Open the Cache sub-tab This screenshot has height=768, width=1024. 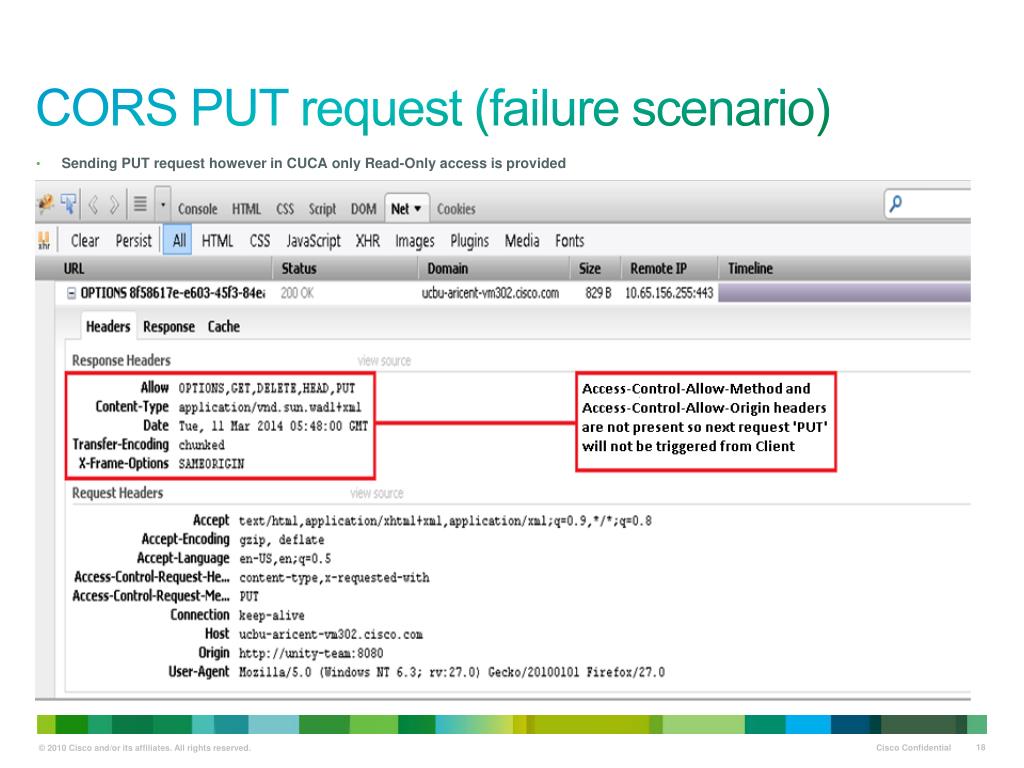pyautogui.click(x=223, y=327)
